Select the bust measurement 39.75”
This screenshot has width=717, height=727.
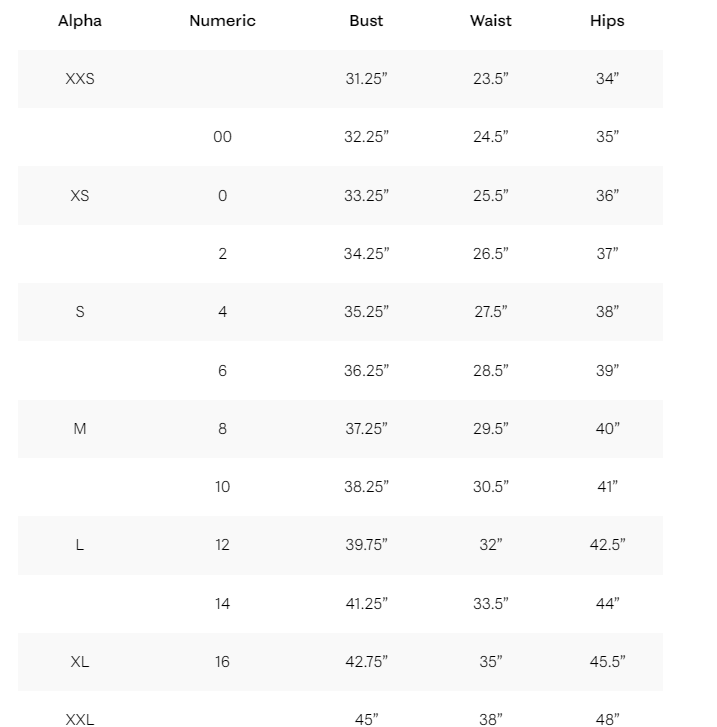(x=366, y=545)
